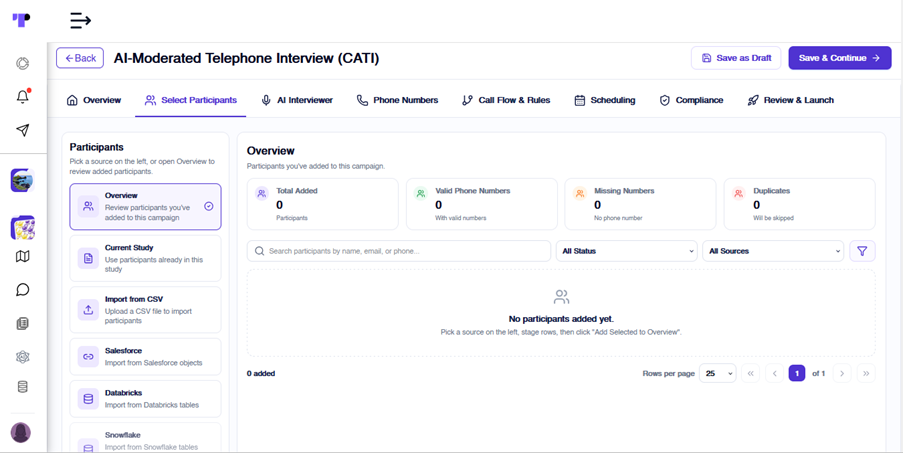Viewport: 903px width, 453px height.
Task: Change Rows per page dropdown value
Action: pos(718,374)
